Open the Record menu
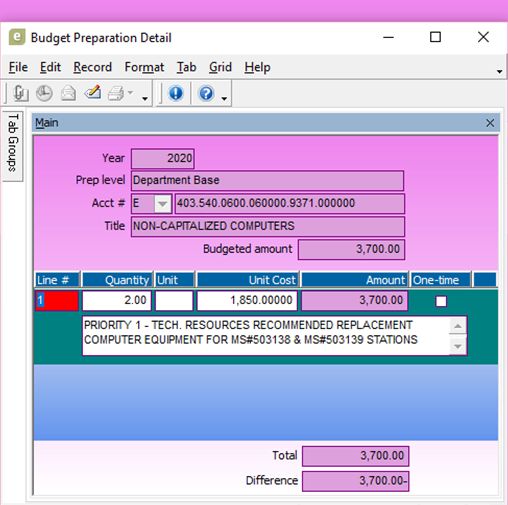This screenshot has width=508, height=505. pos(92,67)
